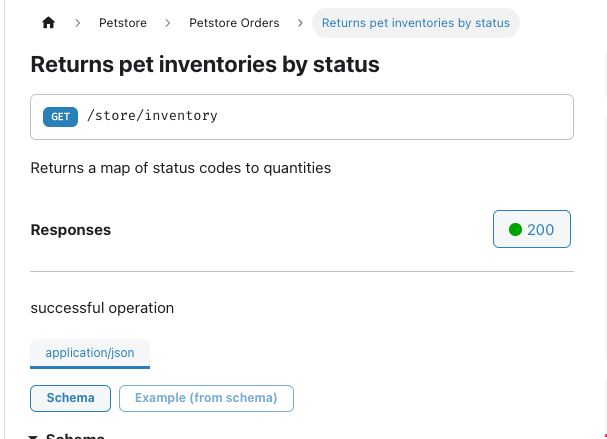Click the /store/inventory endpoint path

click(x=152, y=116)
